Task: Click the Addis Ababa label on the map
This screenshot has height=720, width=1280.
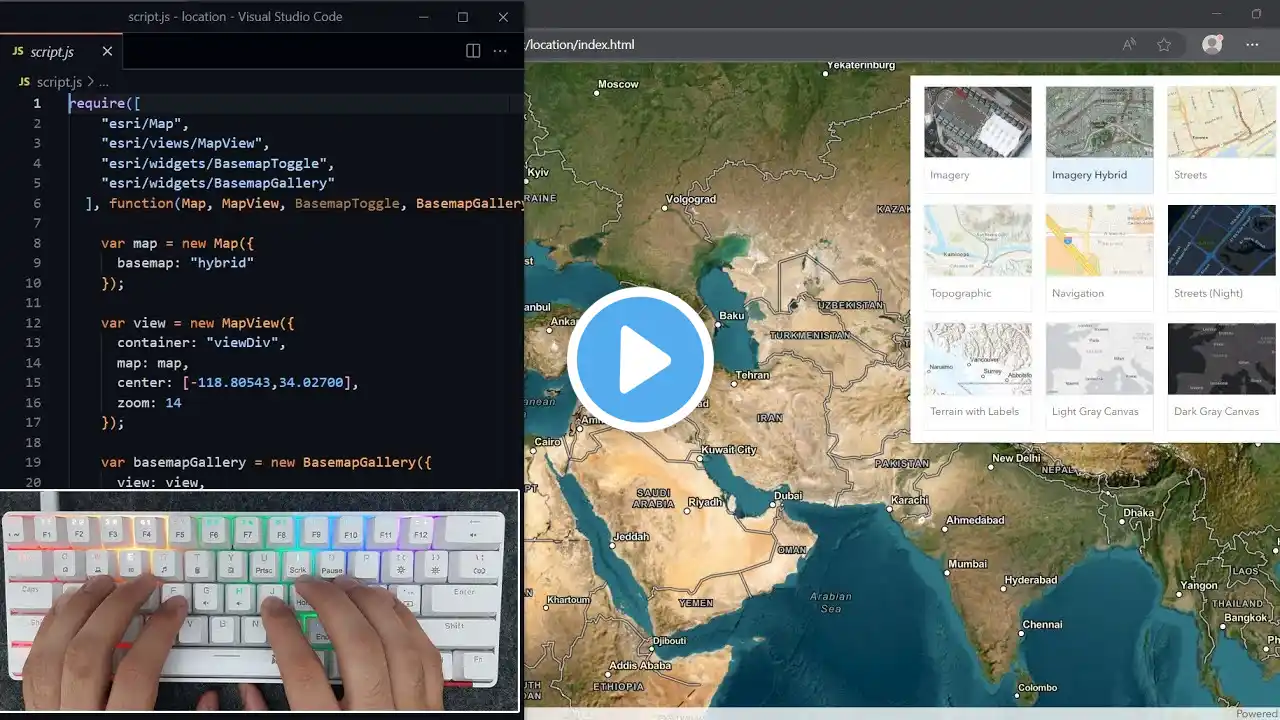Action: 640,666
